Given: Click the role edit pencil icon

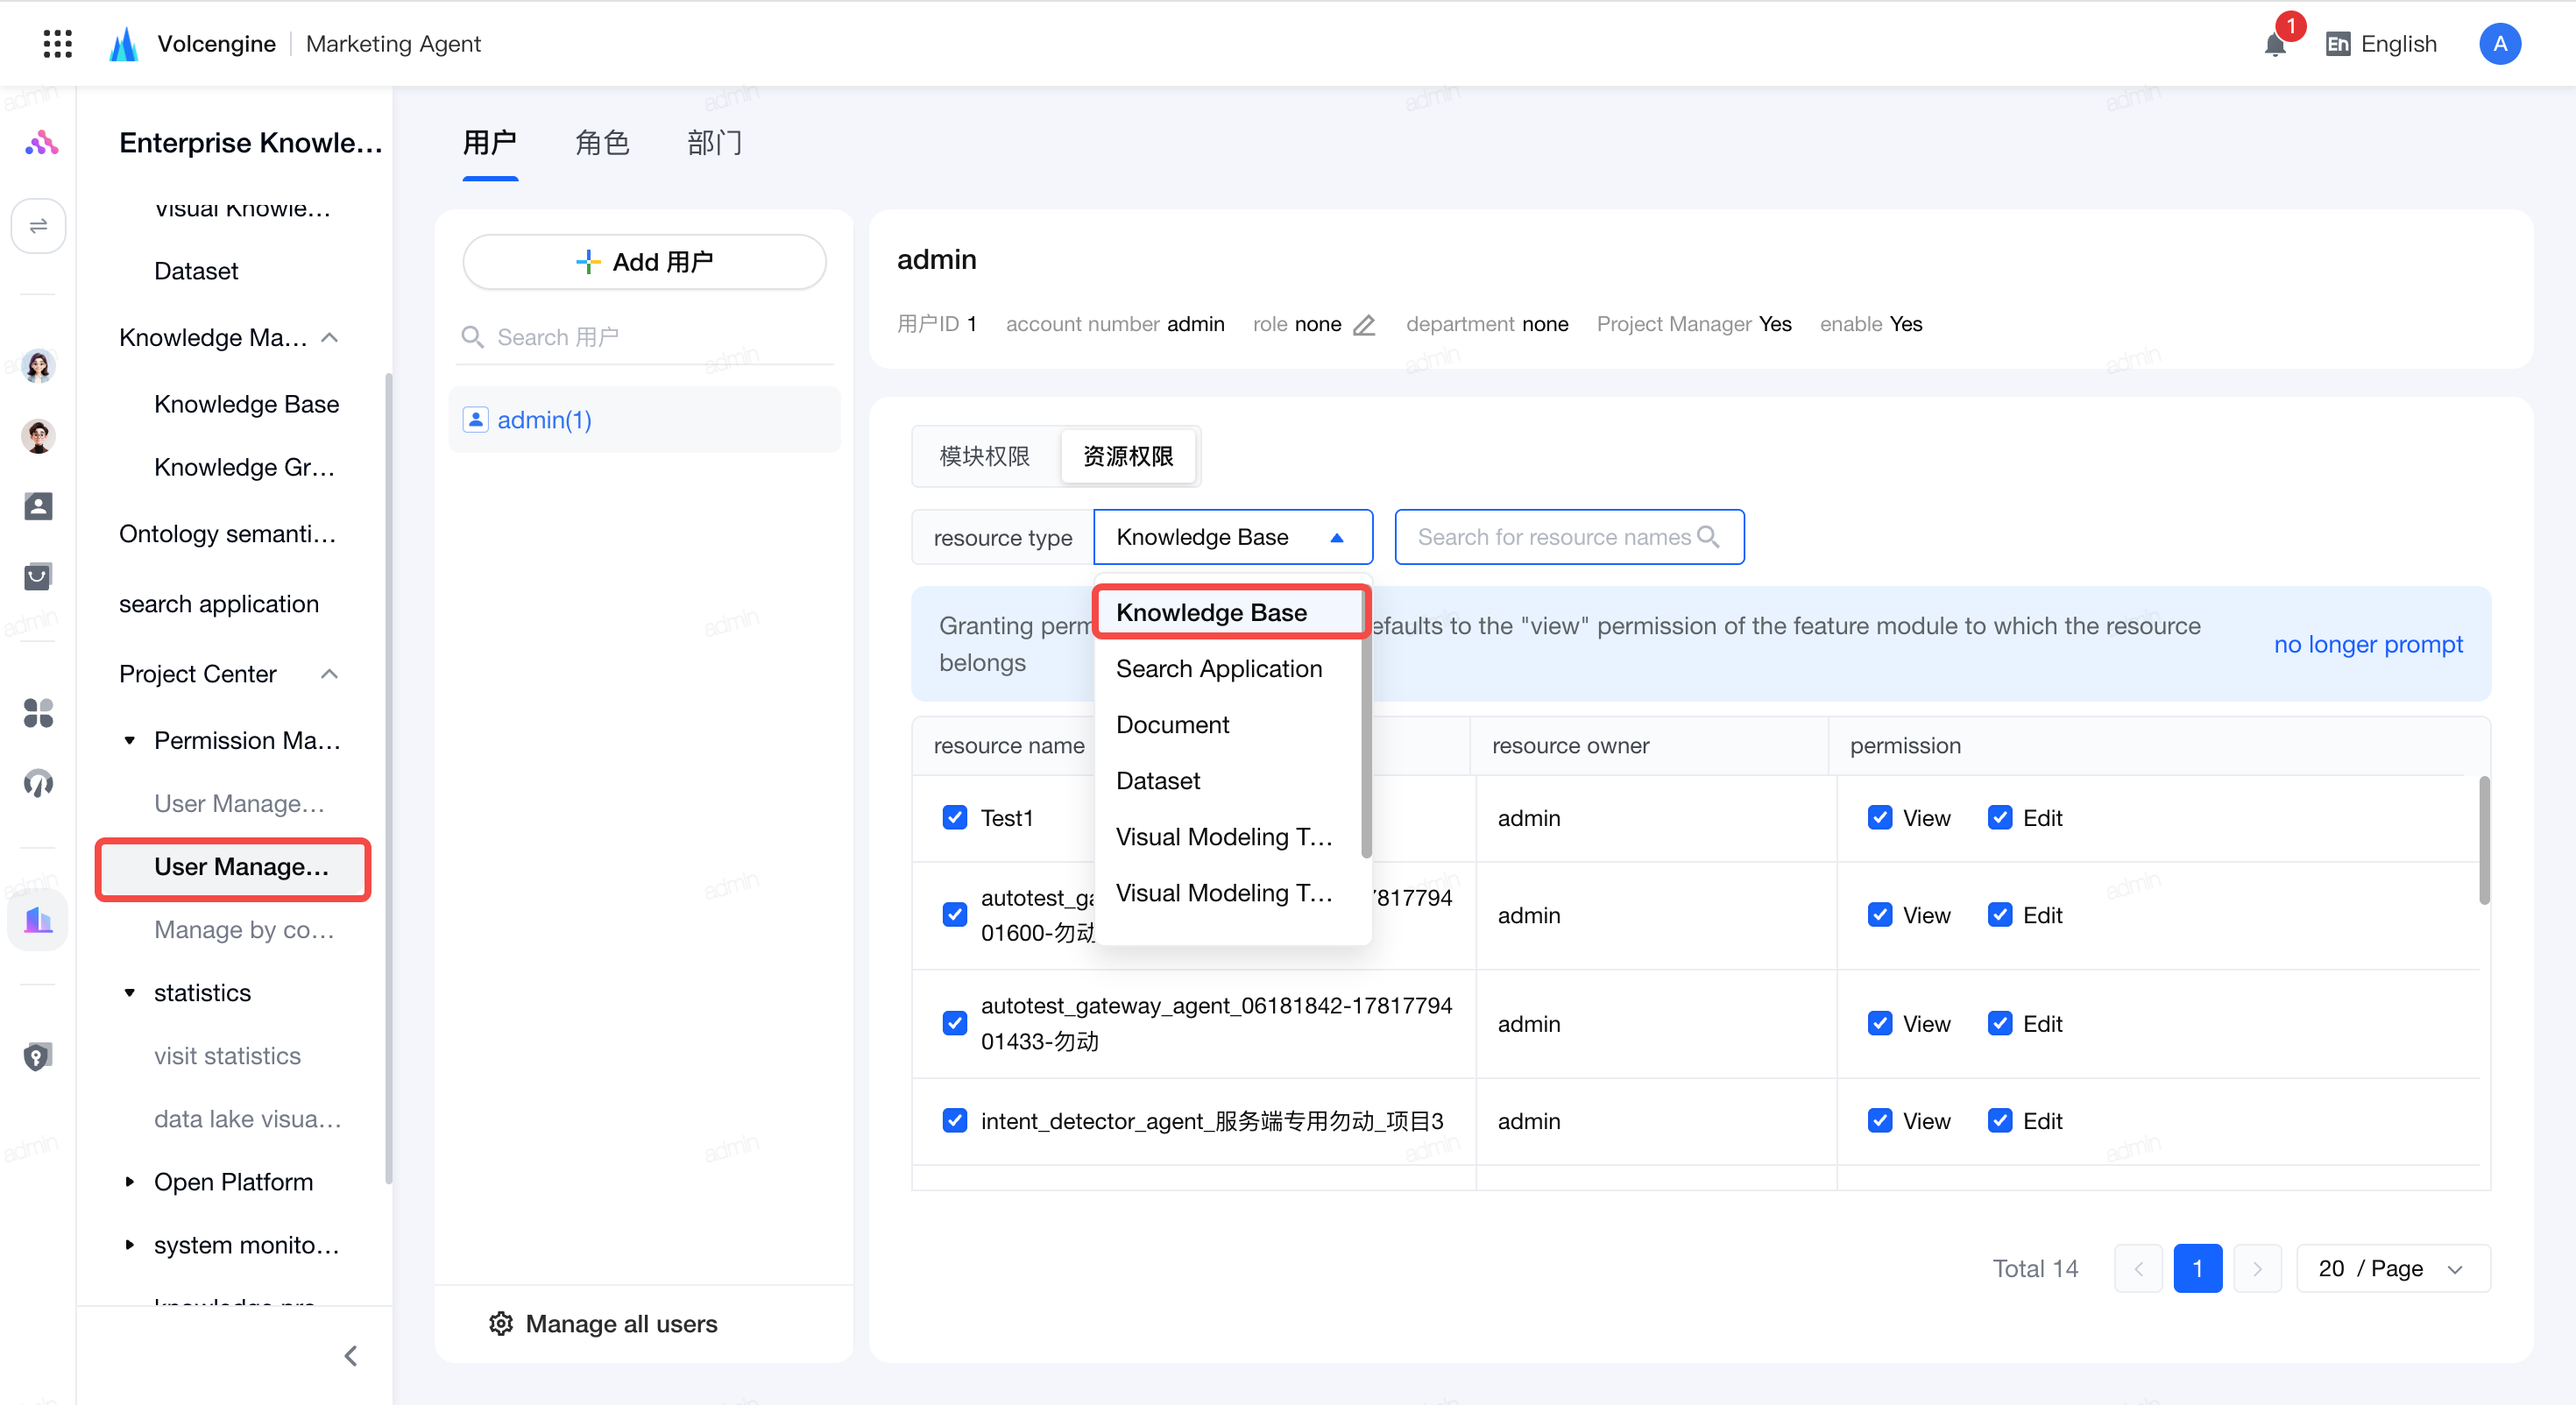Looking at the screenshot, I should 1364,325.
